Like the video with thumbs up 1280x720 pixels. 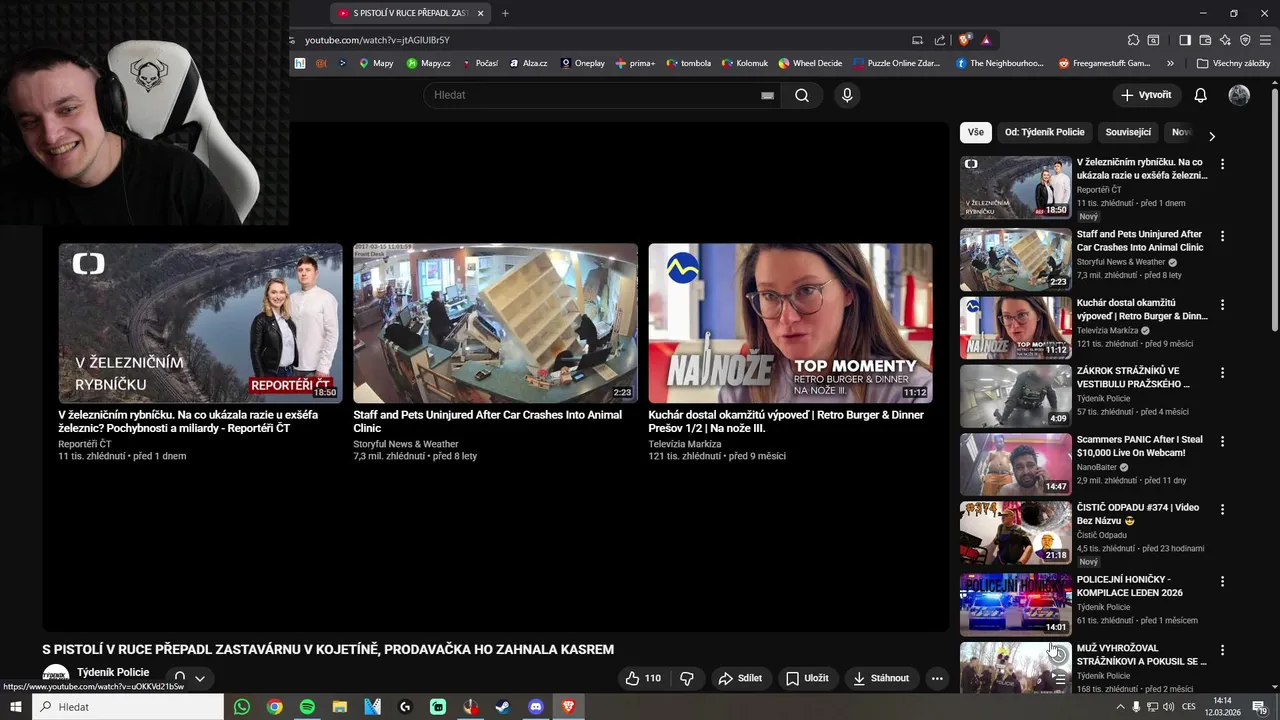pyautogui.click(x=643, y=678)
